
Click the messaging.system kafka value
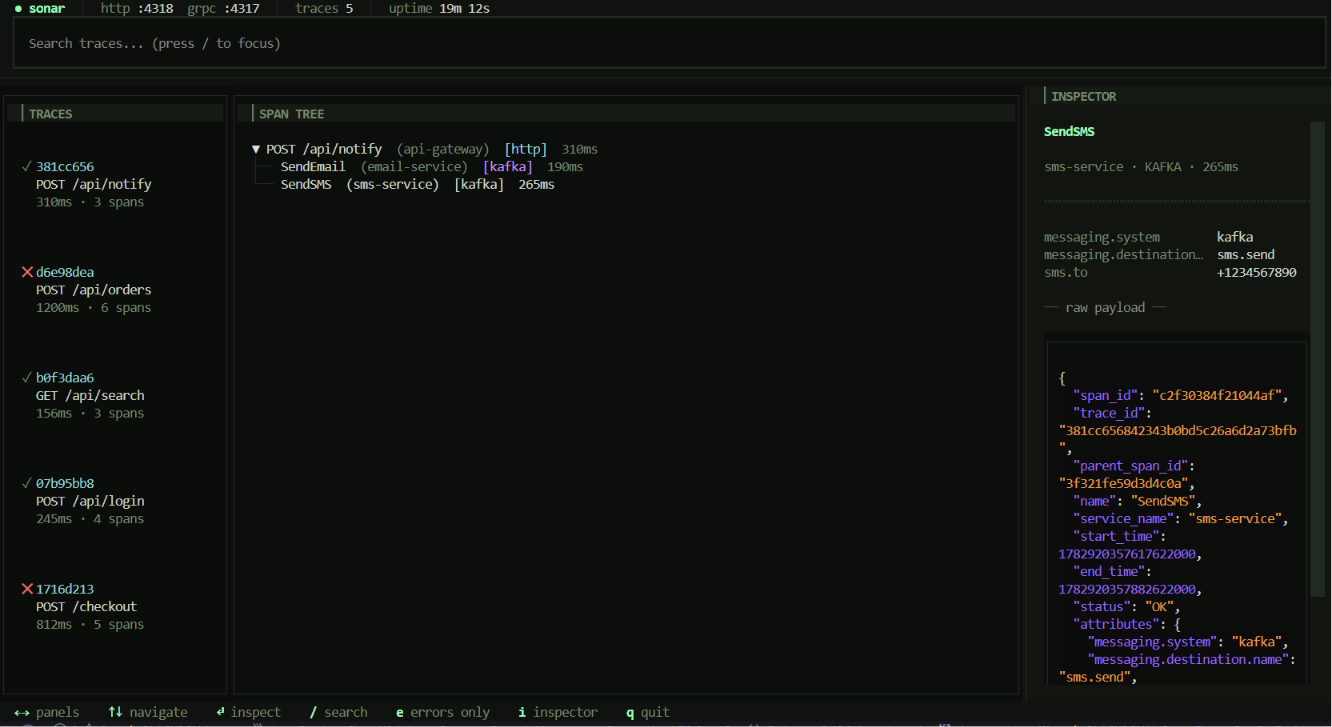[1235, 237]
